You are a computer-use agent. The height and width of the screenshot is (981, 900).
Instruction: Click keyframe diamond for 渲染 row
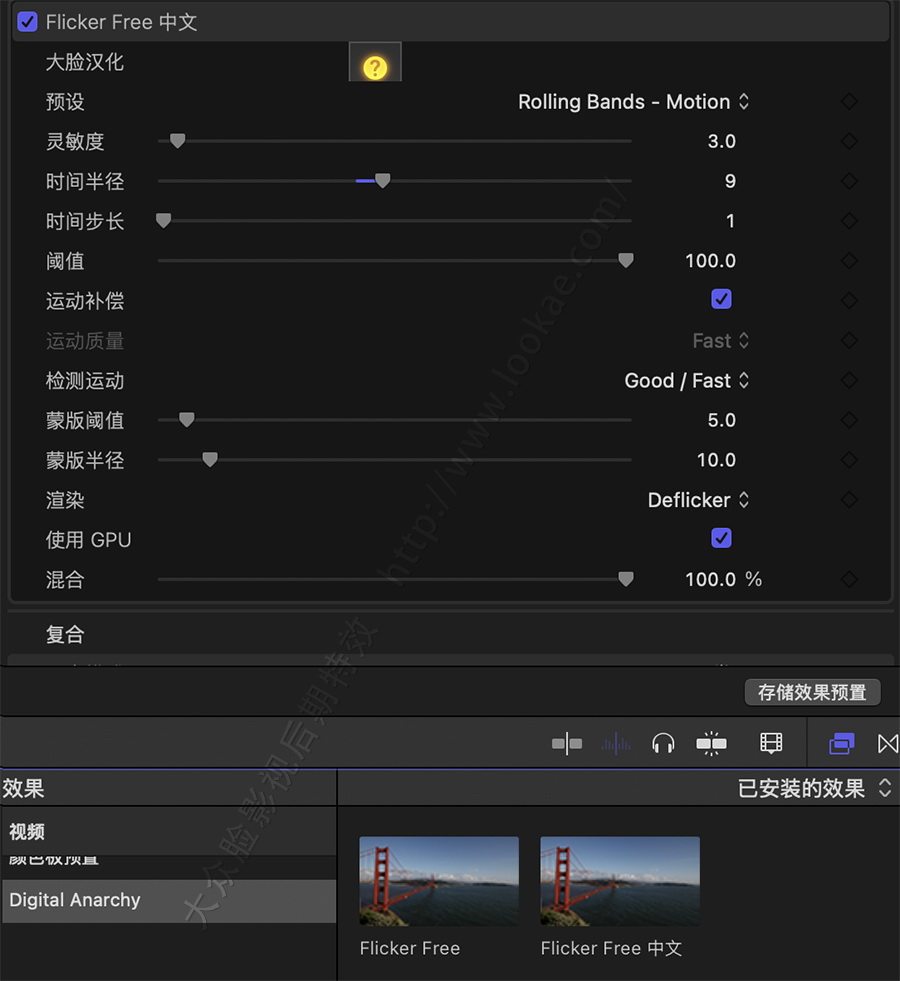click(x=849, y=499)
